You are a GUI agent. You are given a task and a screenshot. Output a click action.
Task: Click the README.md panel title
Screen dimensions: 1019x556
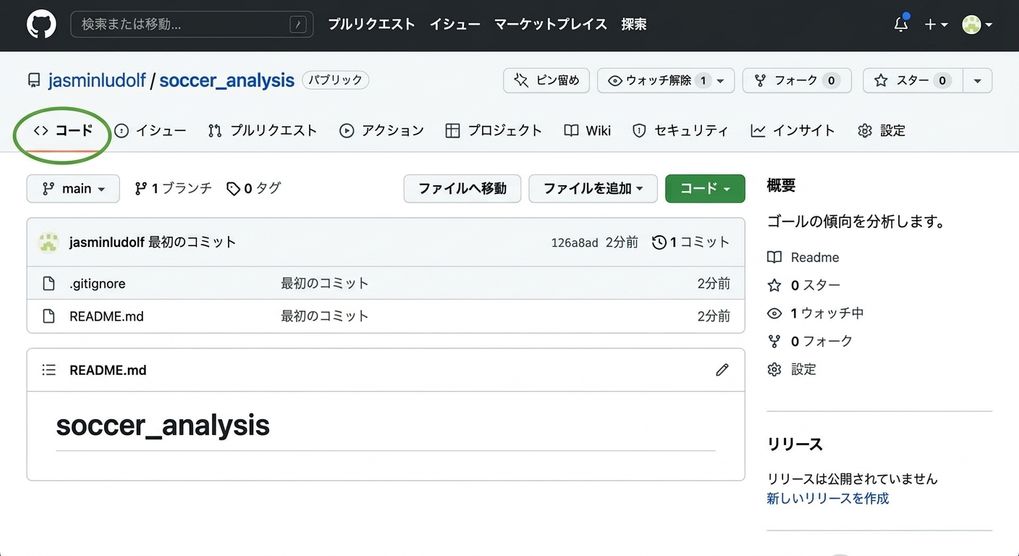click(108, 370)
